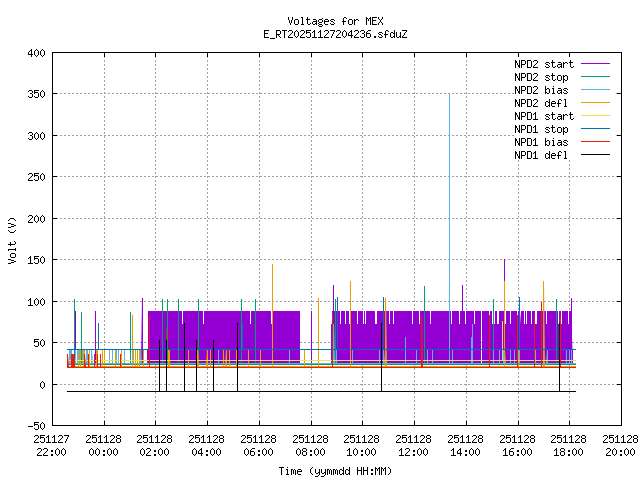The height and width of the screenshot is (480, 640).
Task: Click the "Voltages for MEX" chart title
Action: [x=335, y=21]
